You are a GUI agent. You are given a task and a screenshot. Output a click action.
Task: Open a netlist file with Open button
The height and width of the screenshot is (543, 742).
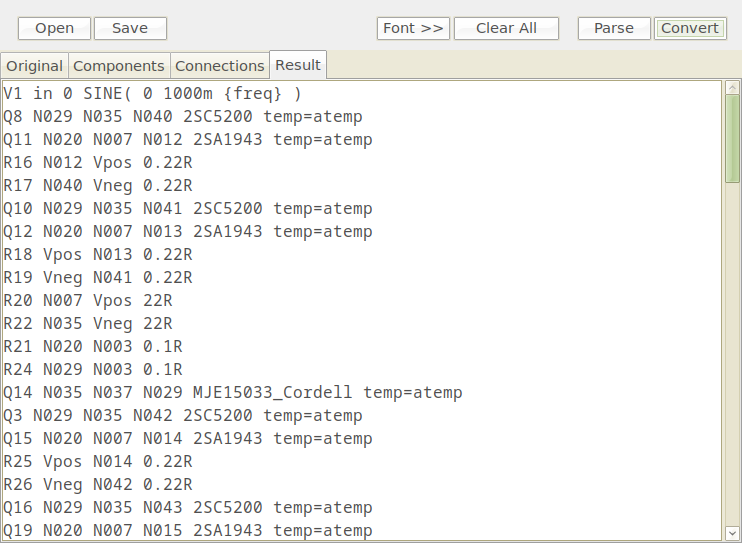click(x=54, y=28)
